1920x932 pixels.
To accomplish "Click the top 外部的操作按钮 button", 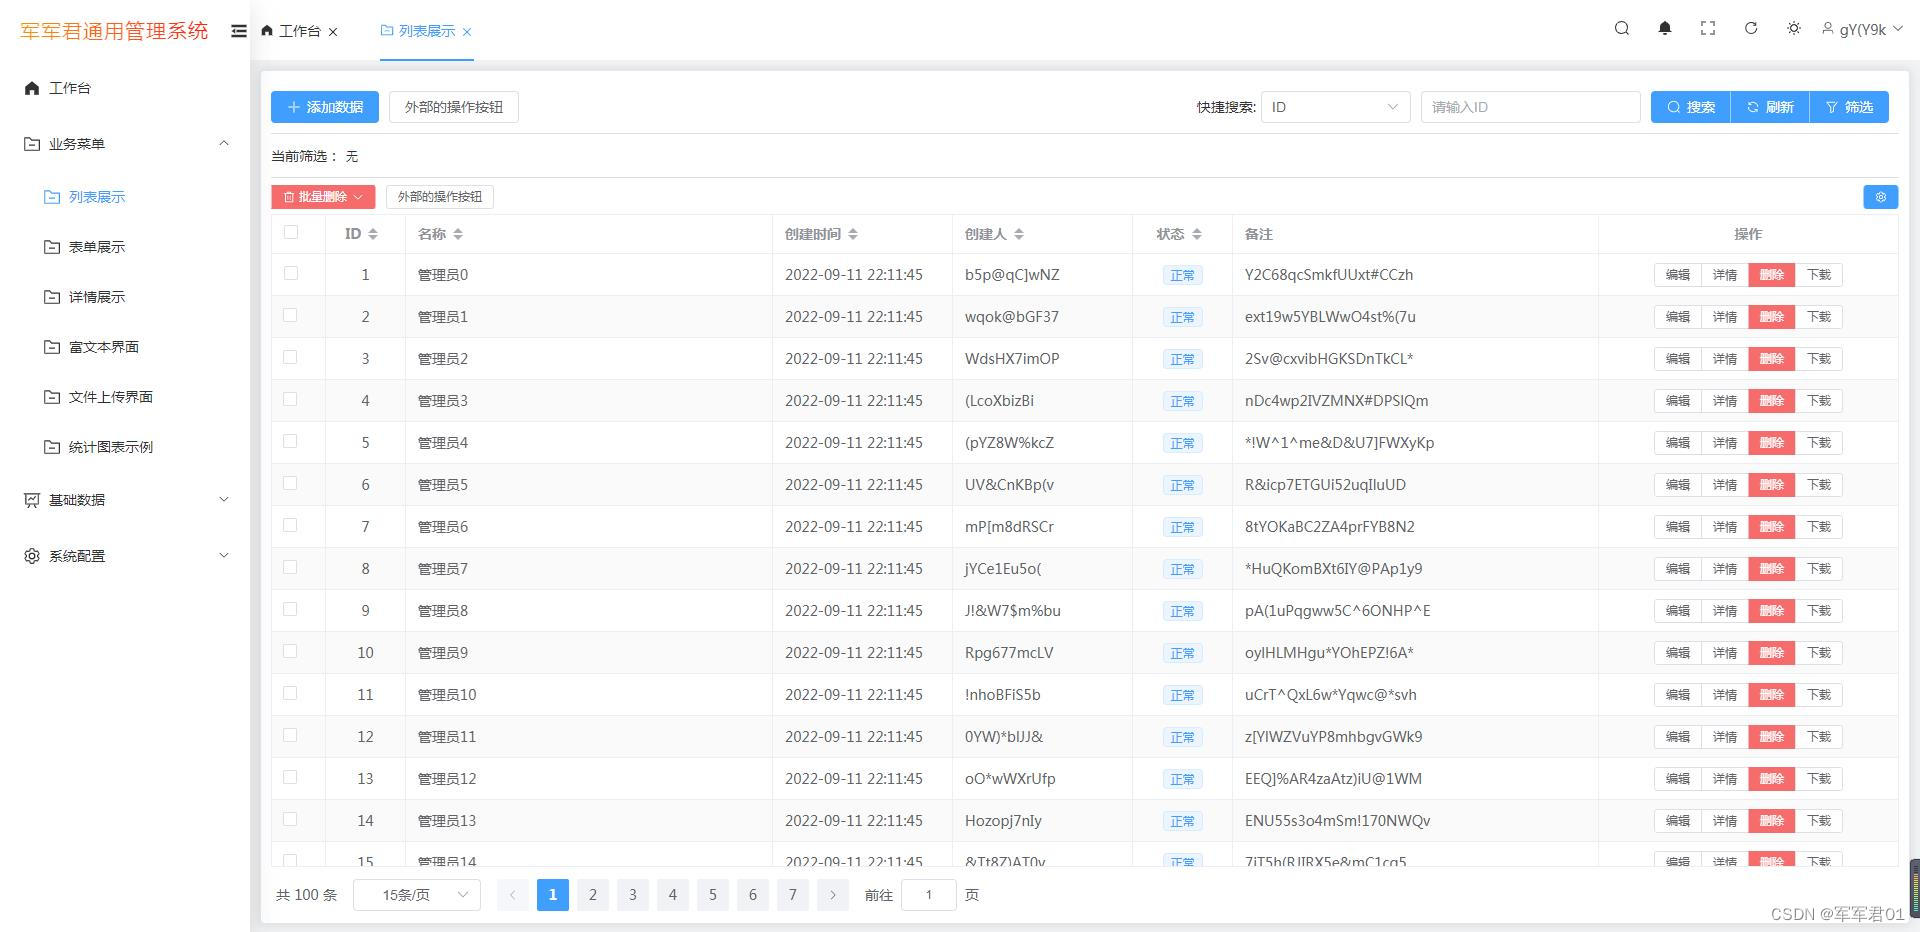I will click(454, 107).
